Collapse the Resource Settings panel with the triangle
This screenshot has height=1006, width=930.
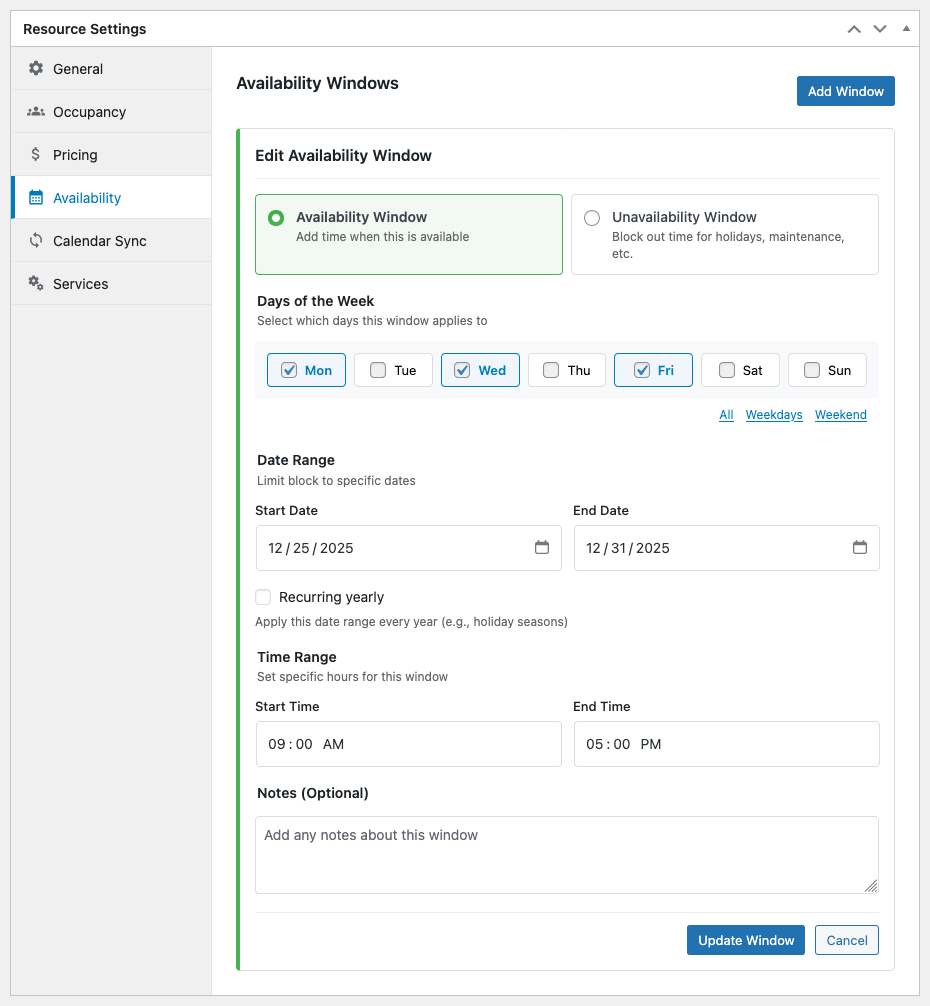click(906, 29)
